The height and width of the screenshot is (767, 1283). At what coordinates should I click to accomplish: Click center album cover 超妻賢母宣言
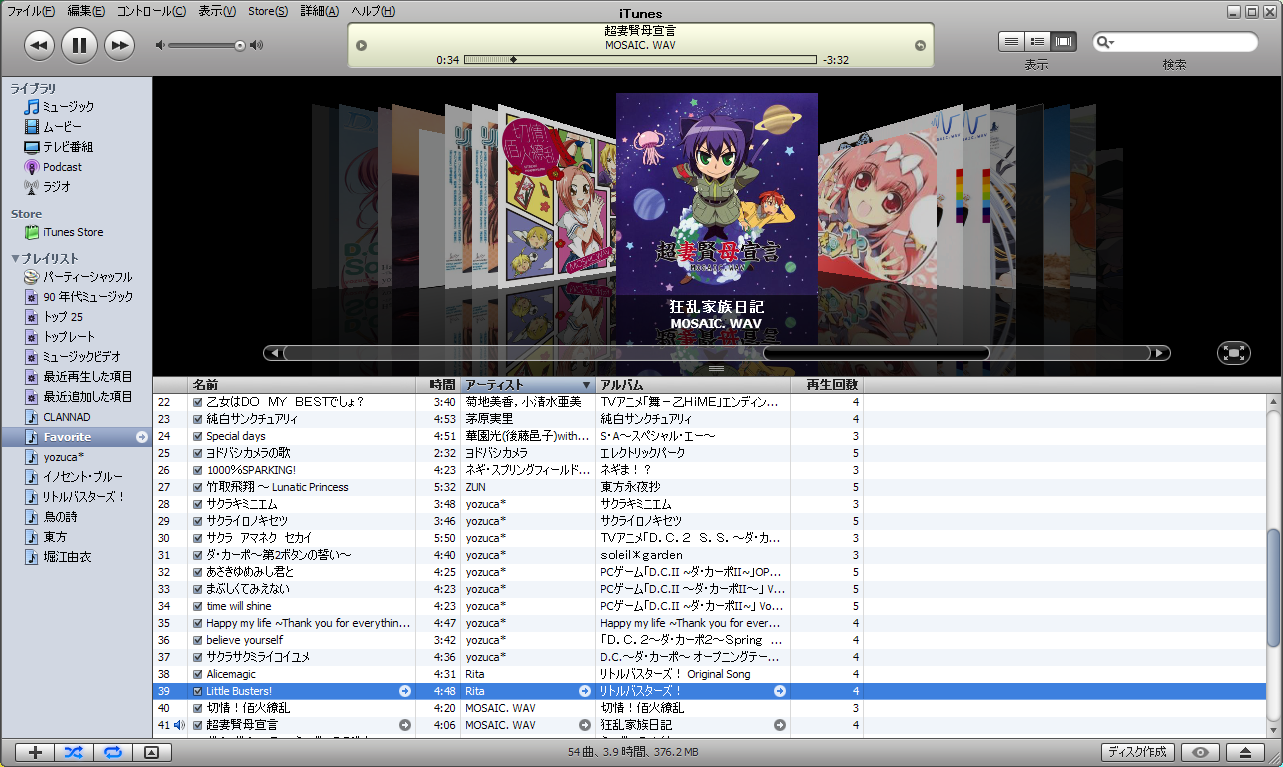(x=717, y=194)
